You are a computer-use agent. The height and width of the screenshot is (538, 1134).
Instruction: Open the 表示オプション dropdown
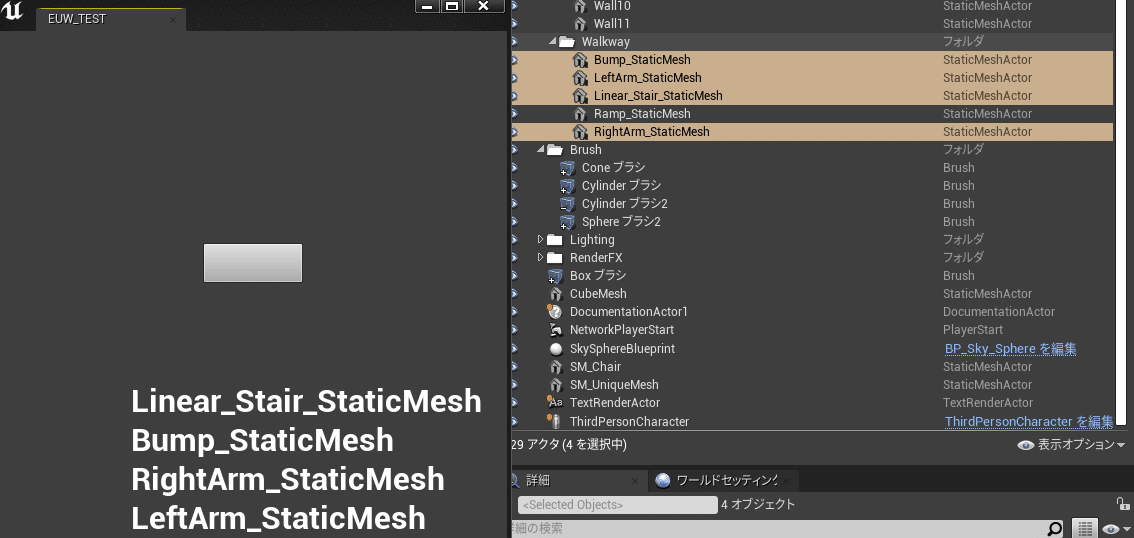pos(1071,445)
